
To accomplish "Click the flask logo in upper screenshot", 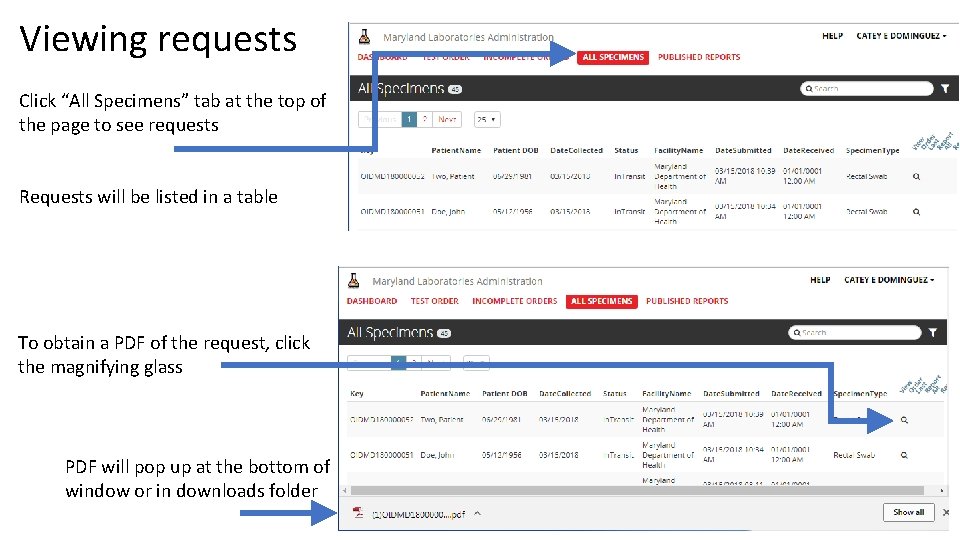I will 364,37.
